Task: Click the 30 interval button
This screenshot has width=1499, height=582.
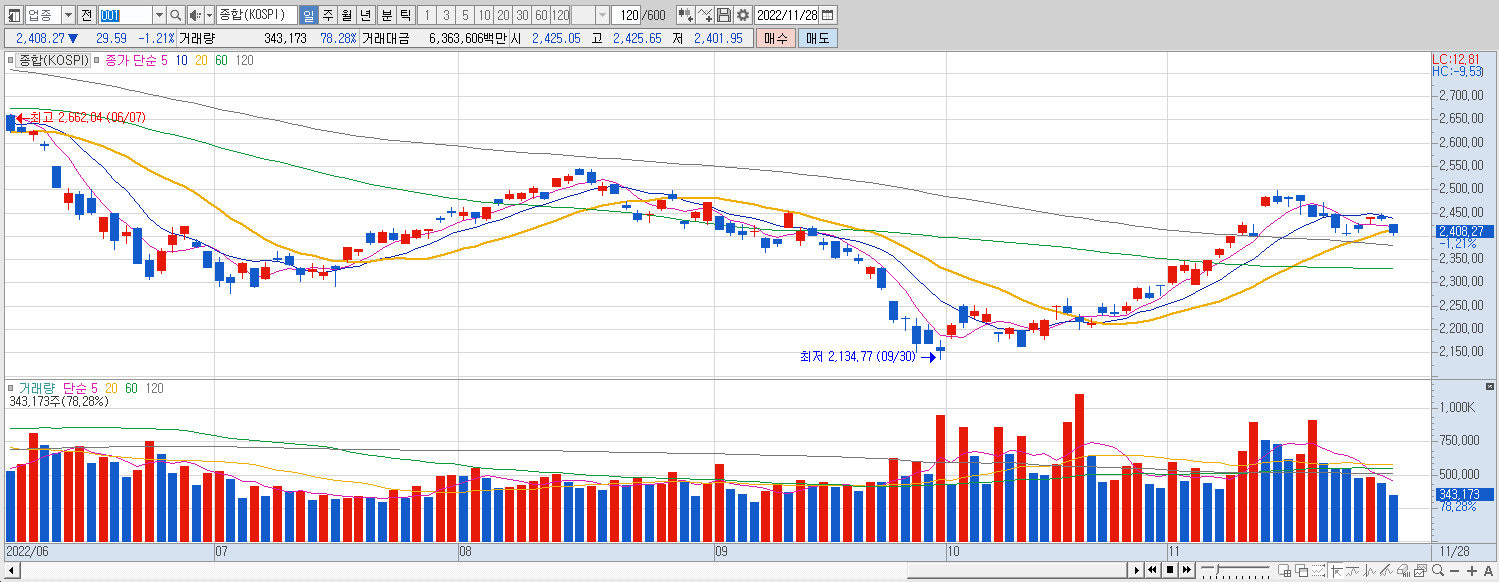Action: 522,16
